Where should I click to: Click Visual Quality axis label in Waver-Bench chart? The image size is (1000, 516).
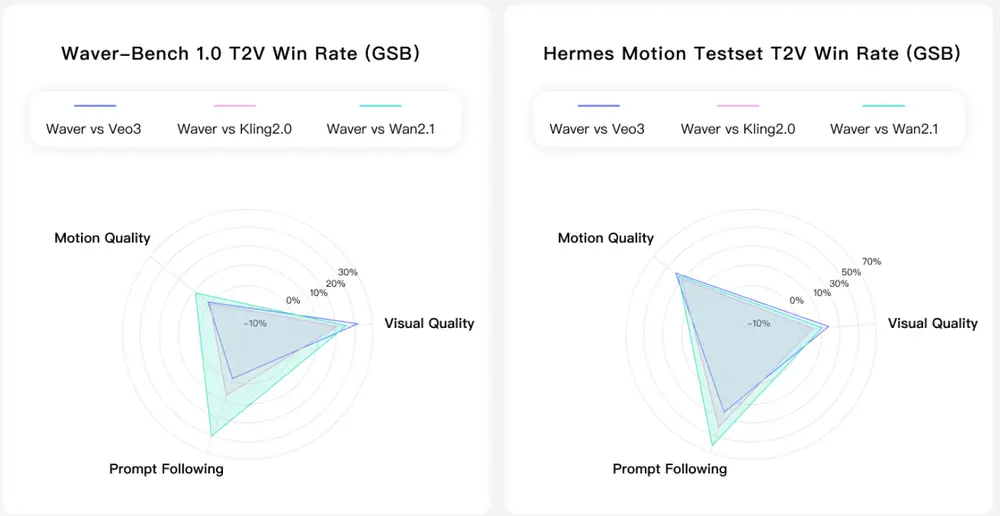(429, 323)
